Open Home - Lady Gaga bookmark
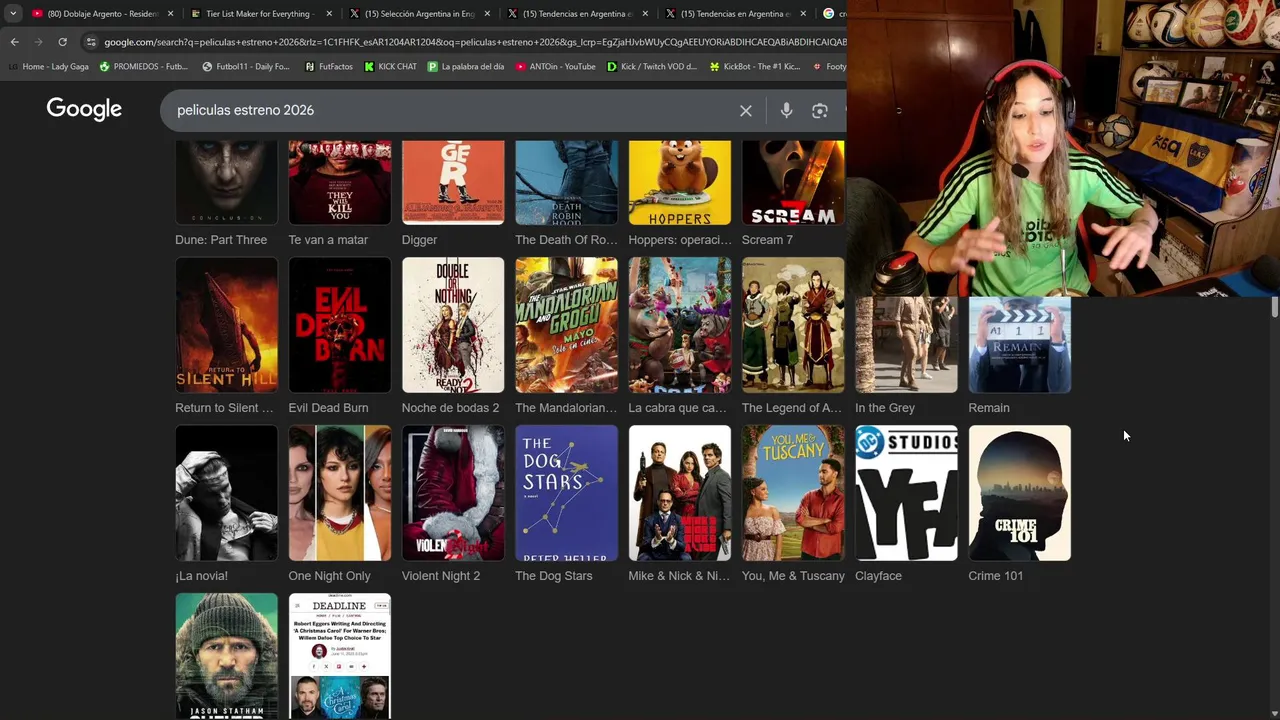The image size is (1280, 720). tap(48, 67)
